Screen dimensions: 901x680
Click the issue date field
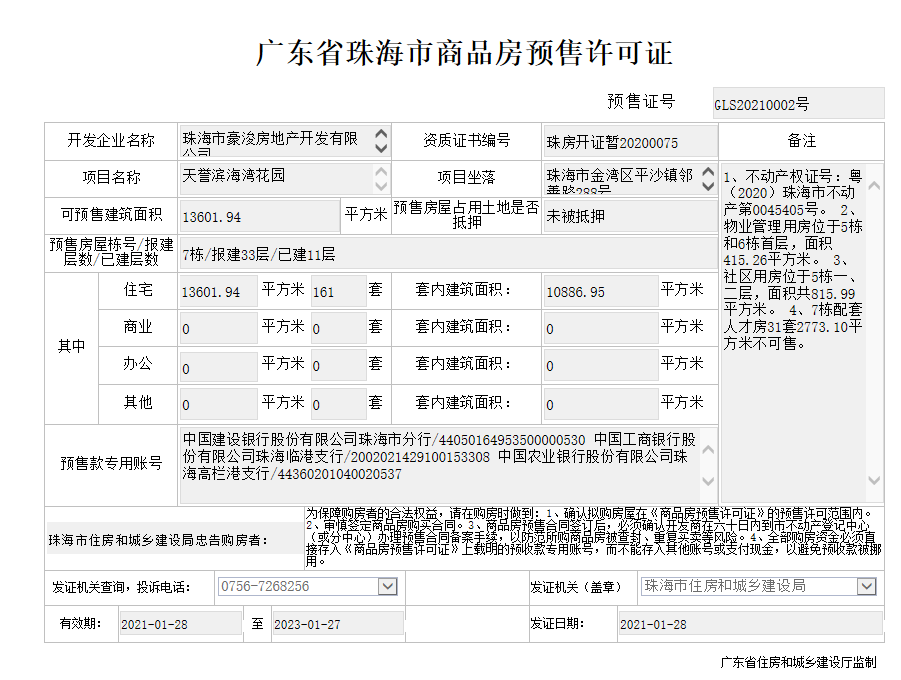tap(749, 624)
